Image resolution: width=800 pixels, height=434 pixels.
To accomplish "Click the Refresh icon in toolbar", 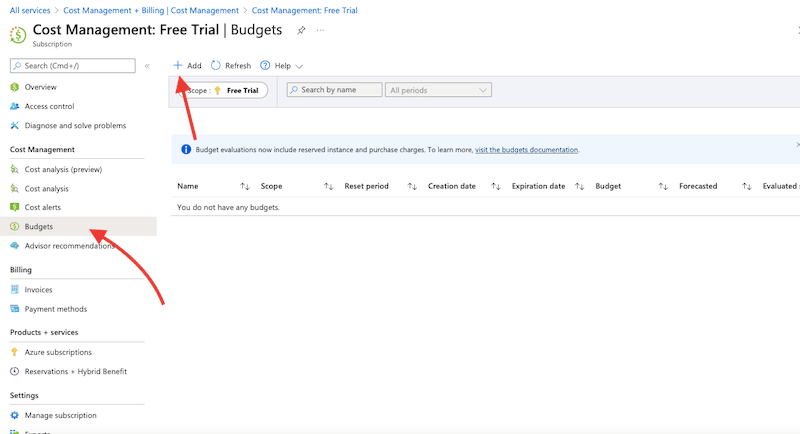I will [216, 65].
